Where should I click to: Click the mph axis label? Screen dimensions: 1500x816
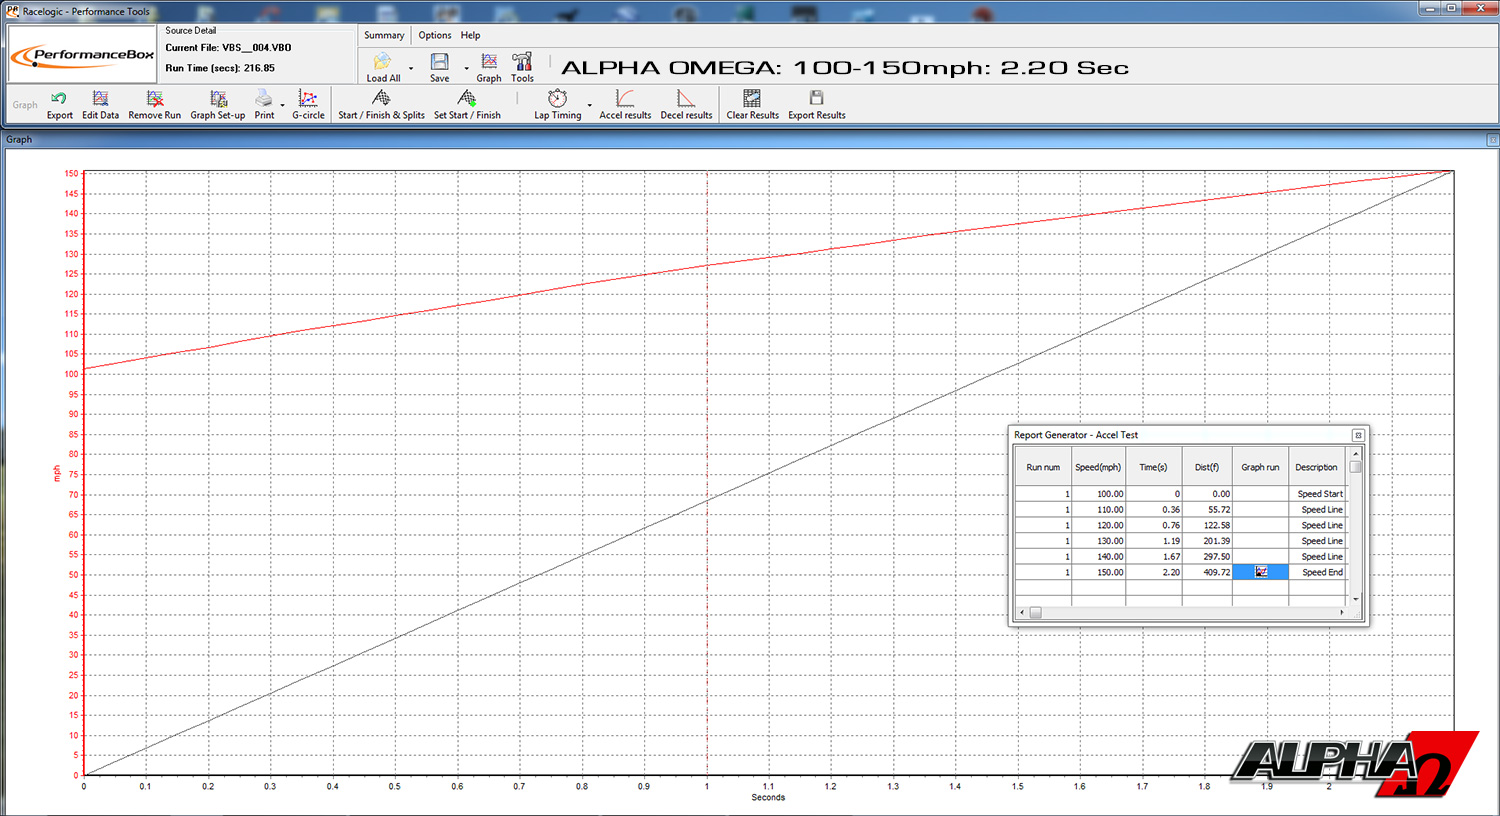pos(57,473)
